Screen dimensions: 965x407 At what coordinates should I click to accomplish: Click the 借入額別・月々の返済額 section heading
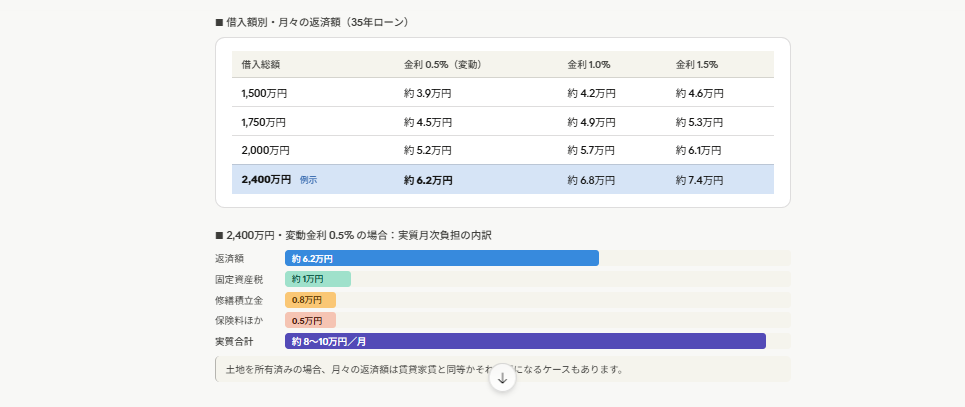[312, 22]
